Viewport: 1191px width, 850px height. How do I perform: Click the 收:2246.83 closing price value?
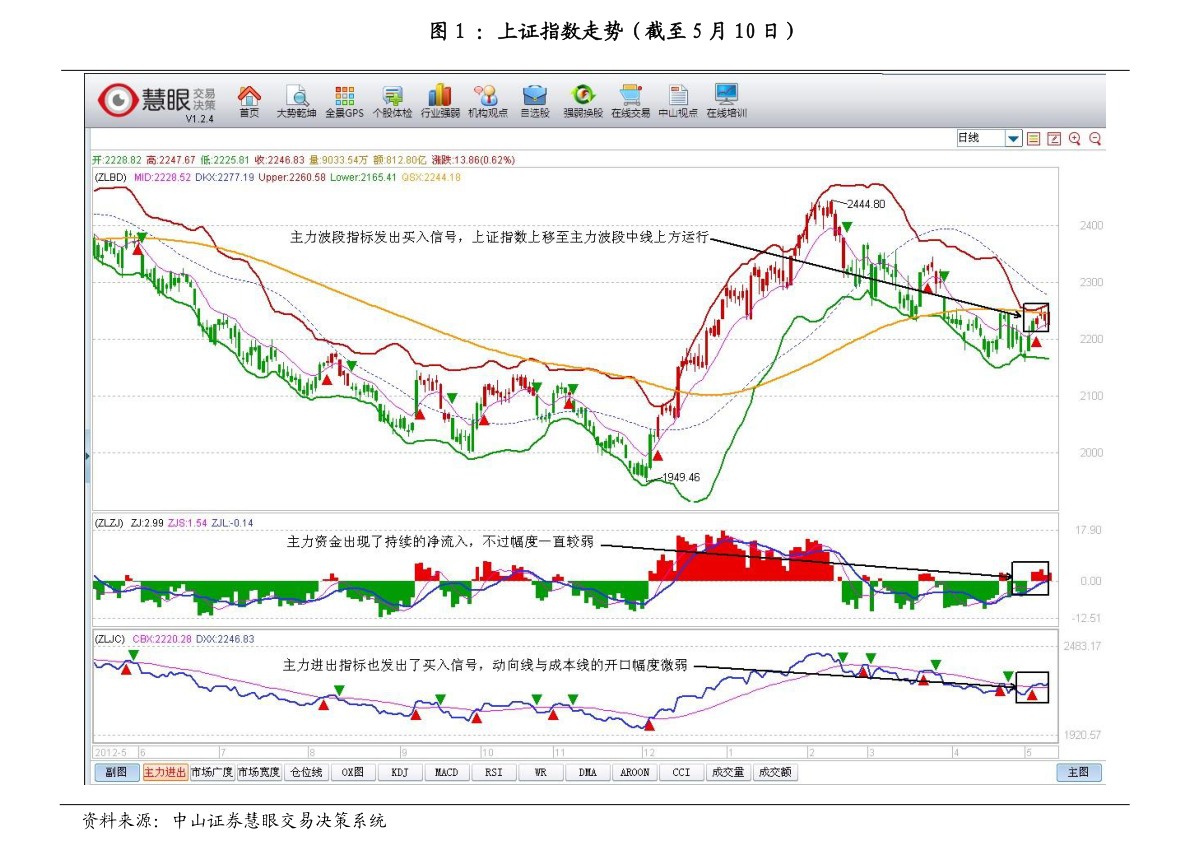[x=280, y=160]
